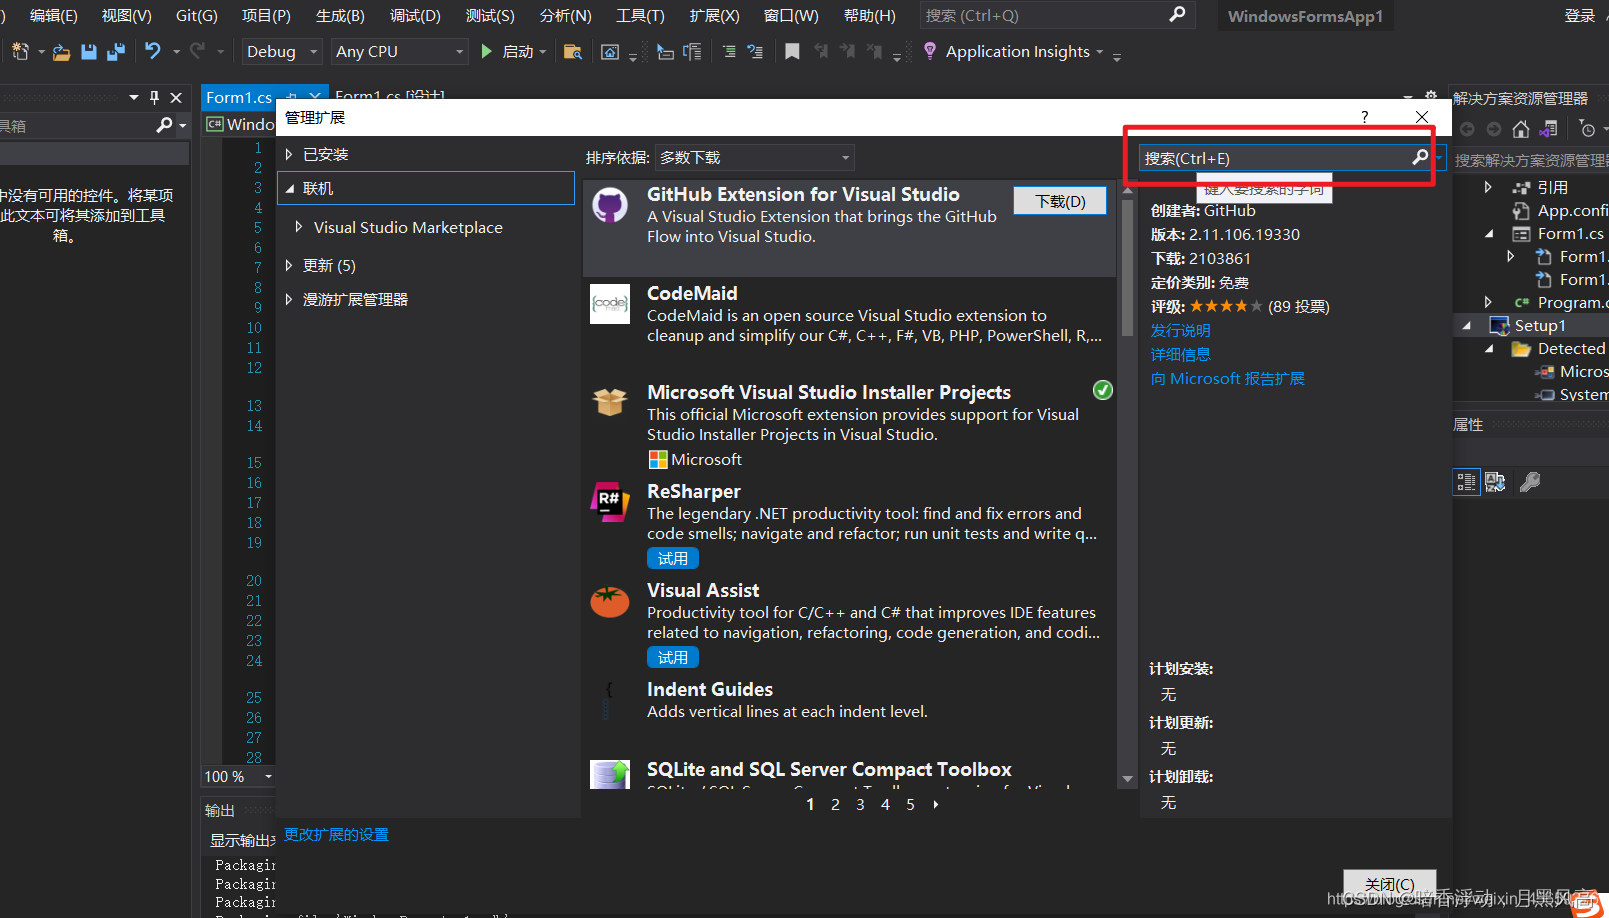Click the ReSharper extension logo icon

tap(610, 501)
